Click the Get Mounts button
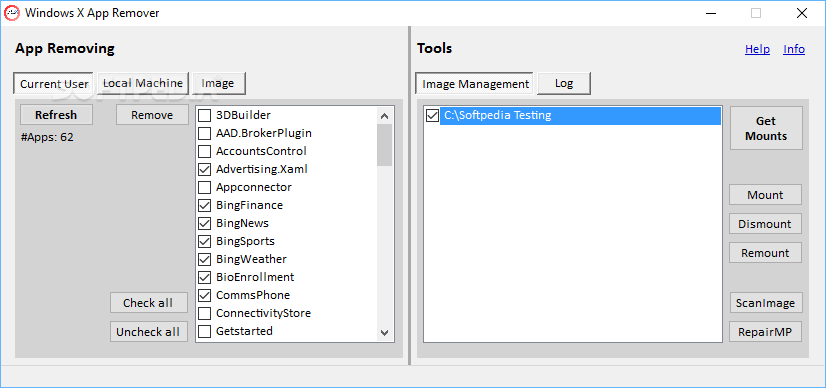This screenshot has width=826, height=388. pyautogui.click(x=766, y=128)
